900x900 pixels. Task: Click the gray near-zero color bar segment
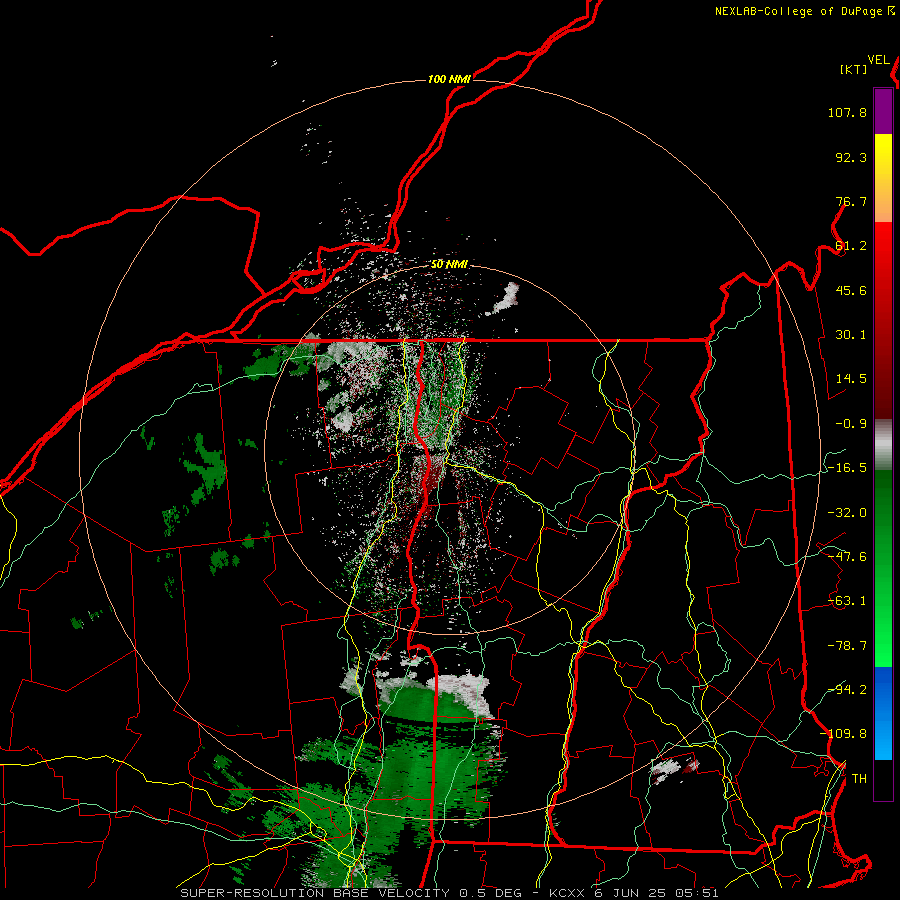point(883,445)
